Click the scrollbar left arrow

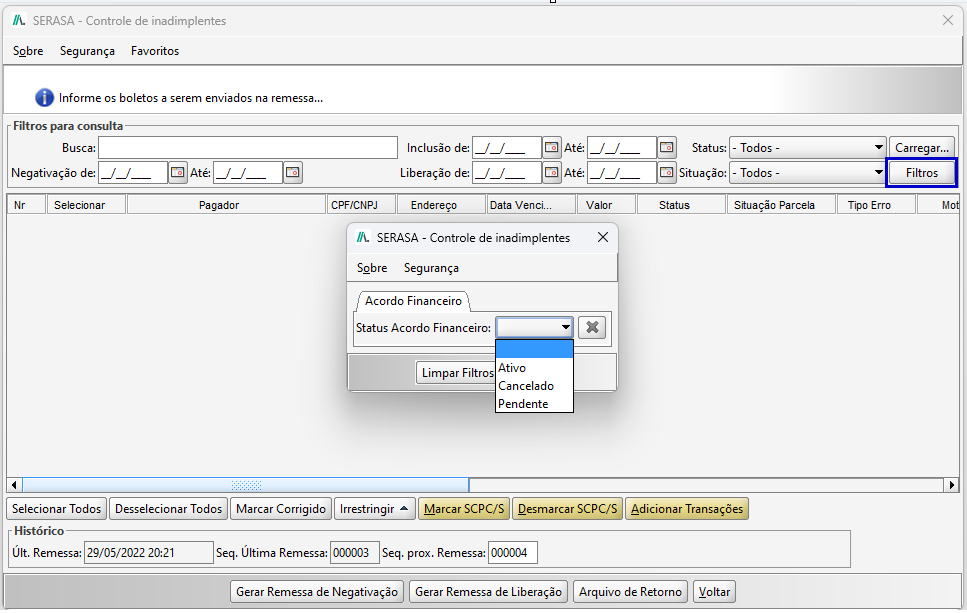pos(14,485)
